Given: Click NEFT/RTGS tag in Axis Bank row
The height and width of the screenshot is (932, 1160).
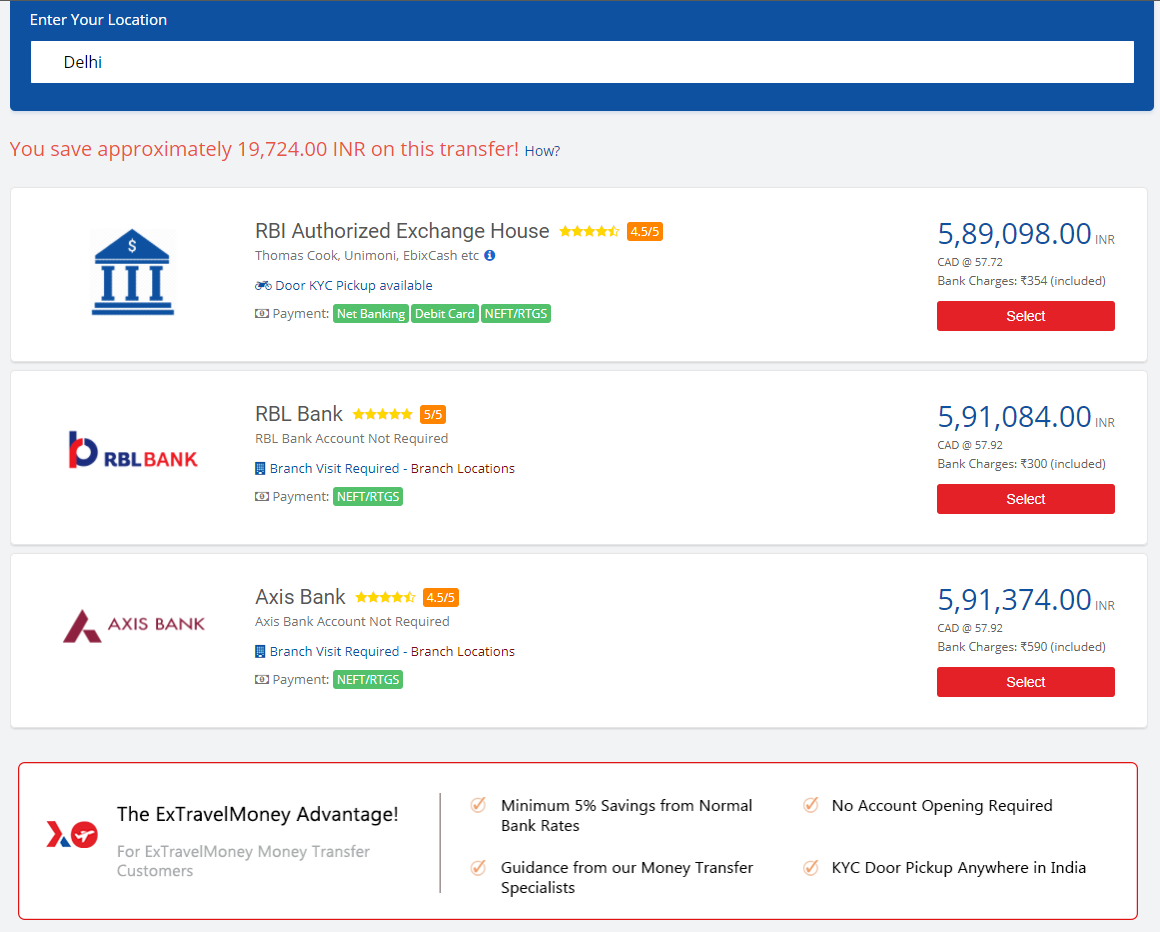Looking at the screenshot, I should [368, 680].
